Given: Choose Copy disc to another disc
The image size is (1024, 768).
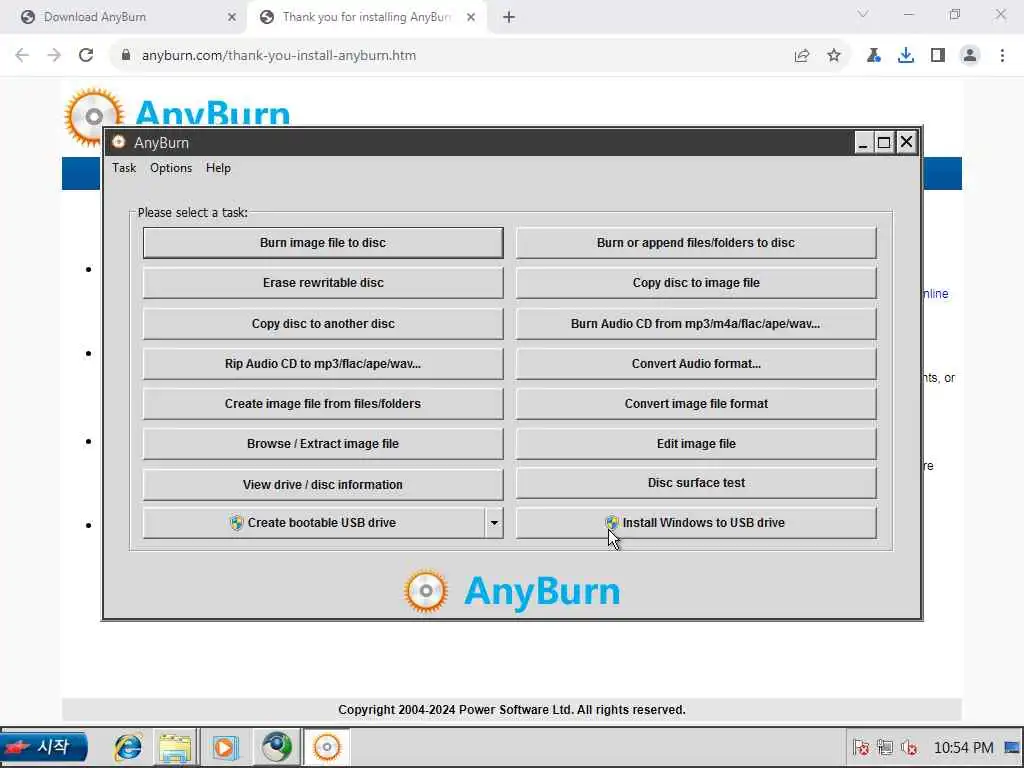Looking at the screenshot, I should [323, 324].
